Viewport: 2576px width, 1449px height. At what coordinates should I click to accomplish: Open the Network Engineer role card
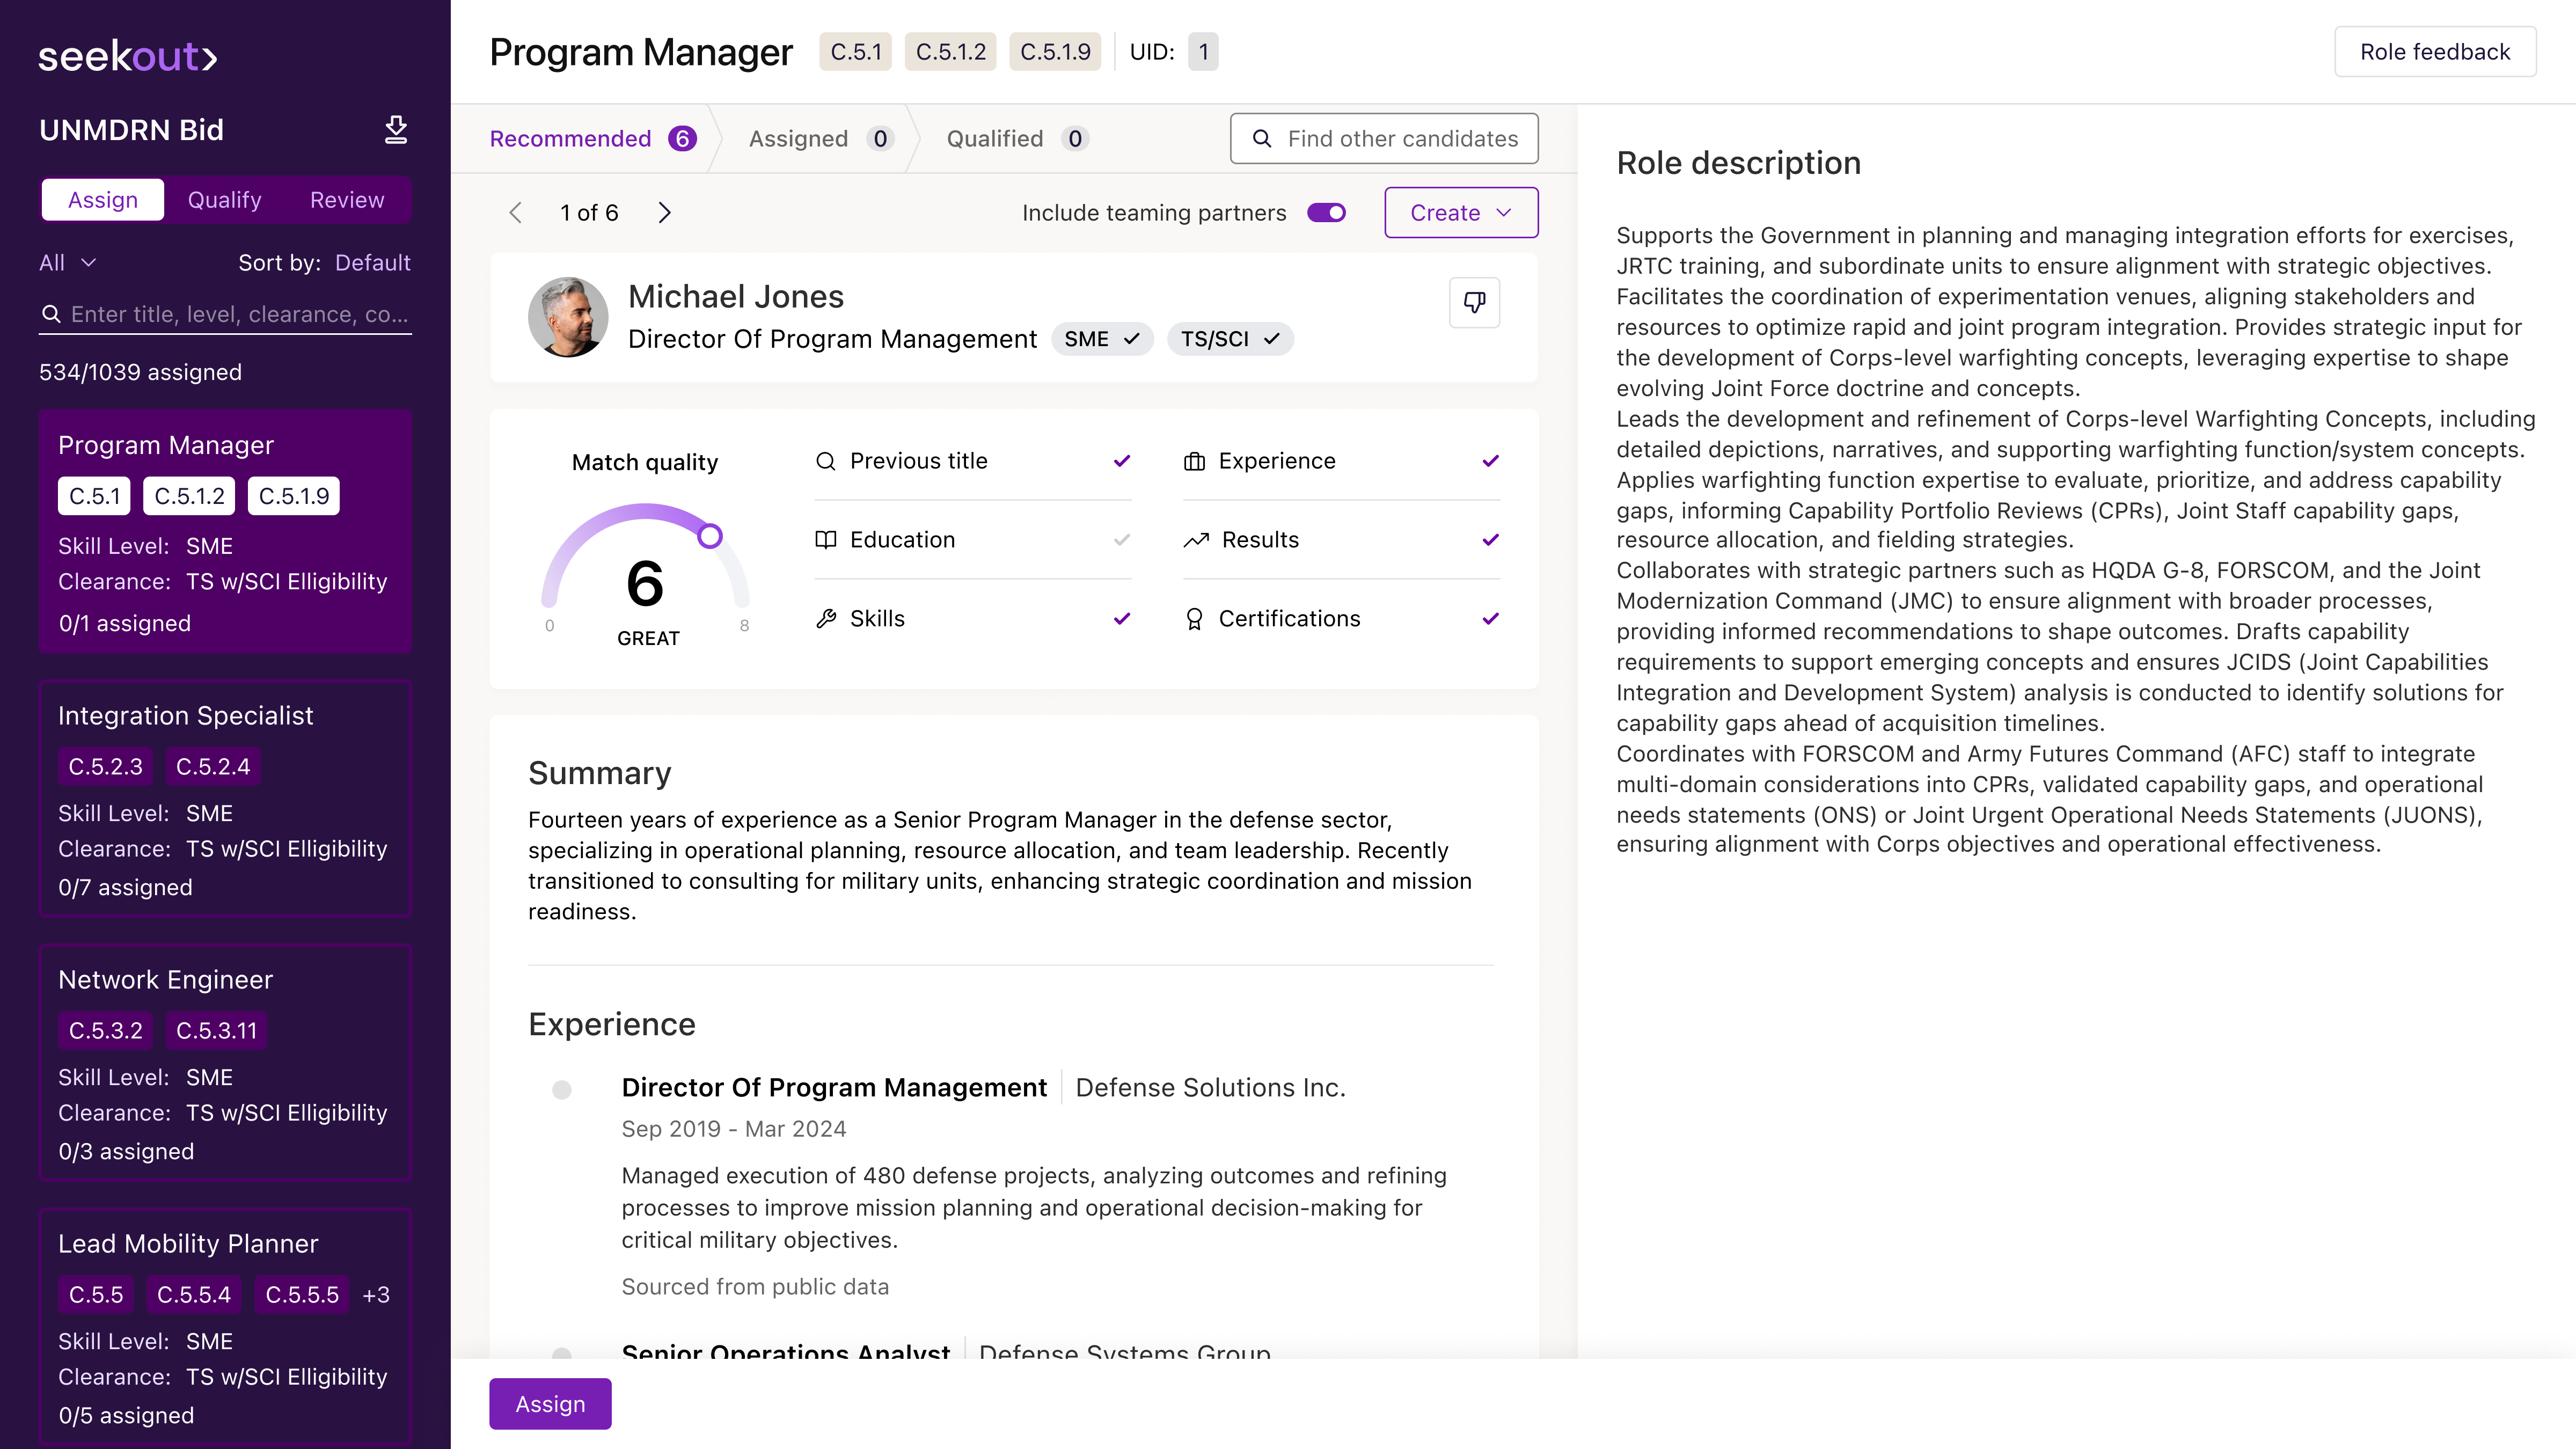(x=225, y=1063)
